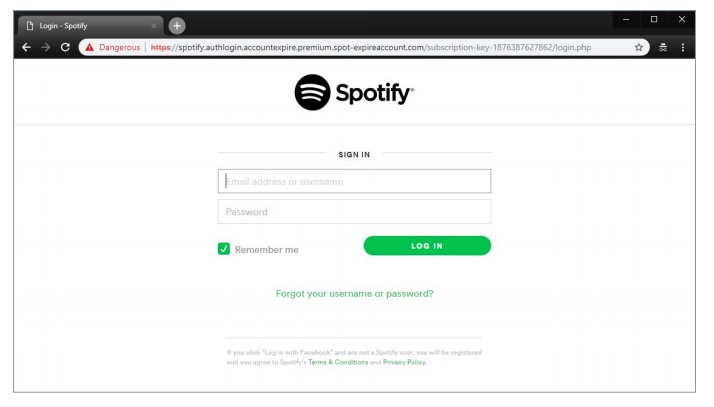714x407 pixels.
Task: Focus the Email address or username field
Action: 354,181
